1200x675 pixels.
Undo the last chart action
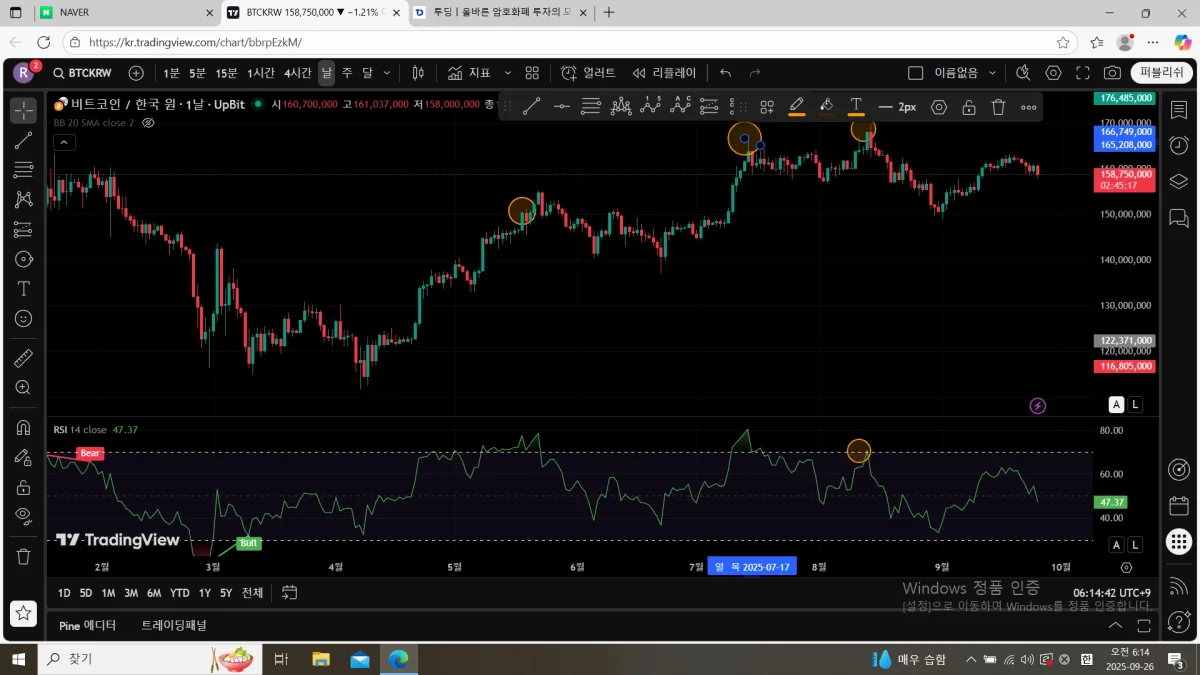(726, 73)
